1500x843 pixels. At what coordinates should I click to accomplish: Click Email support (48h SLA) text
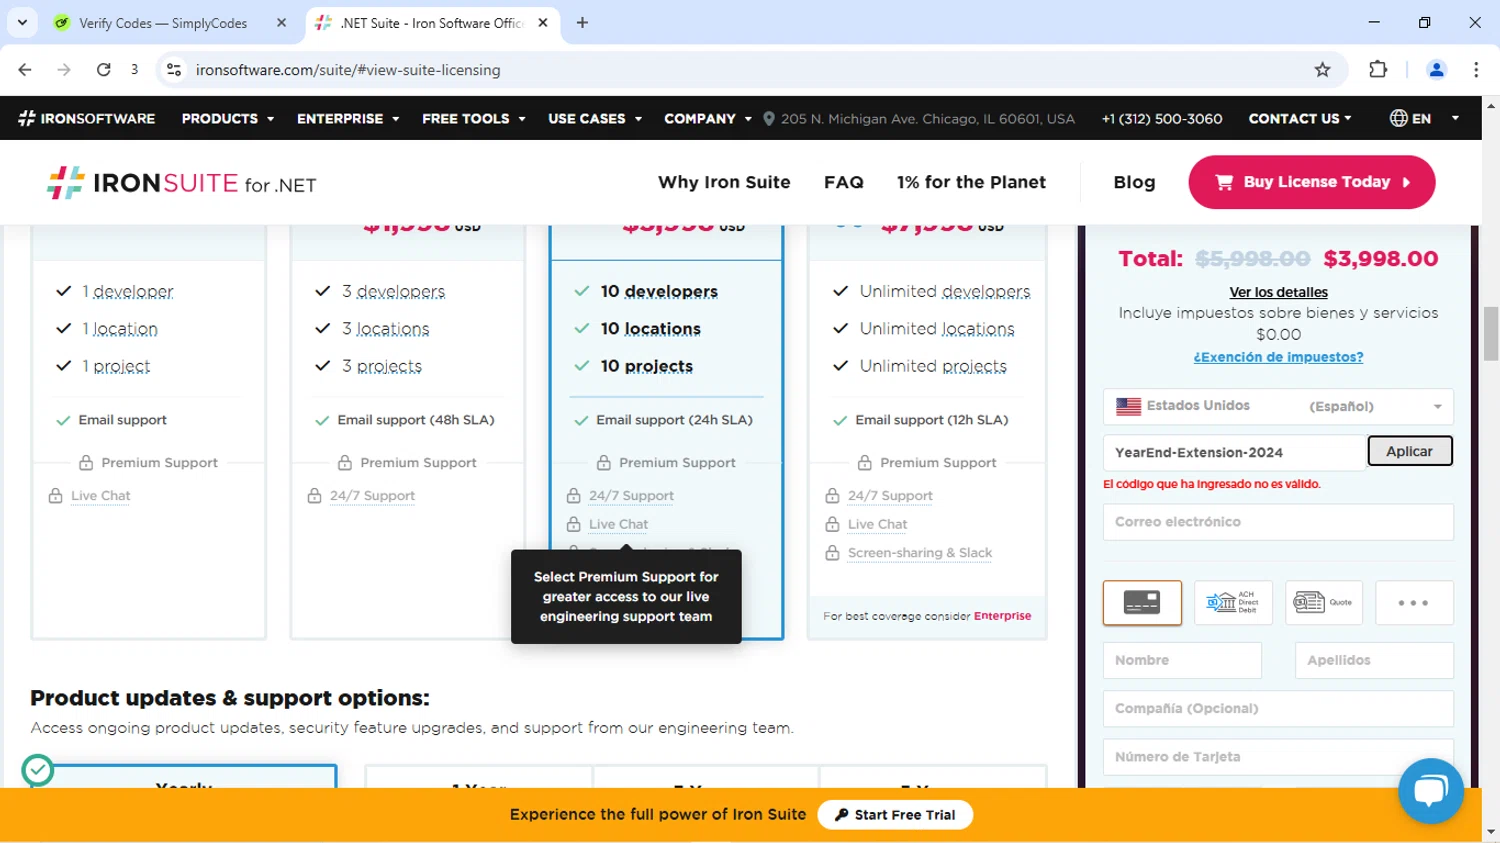(416, 420)
